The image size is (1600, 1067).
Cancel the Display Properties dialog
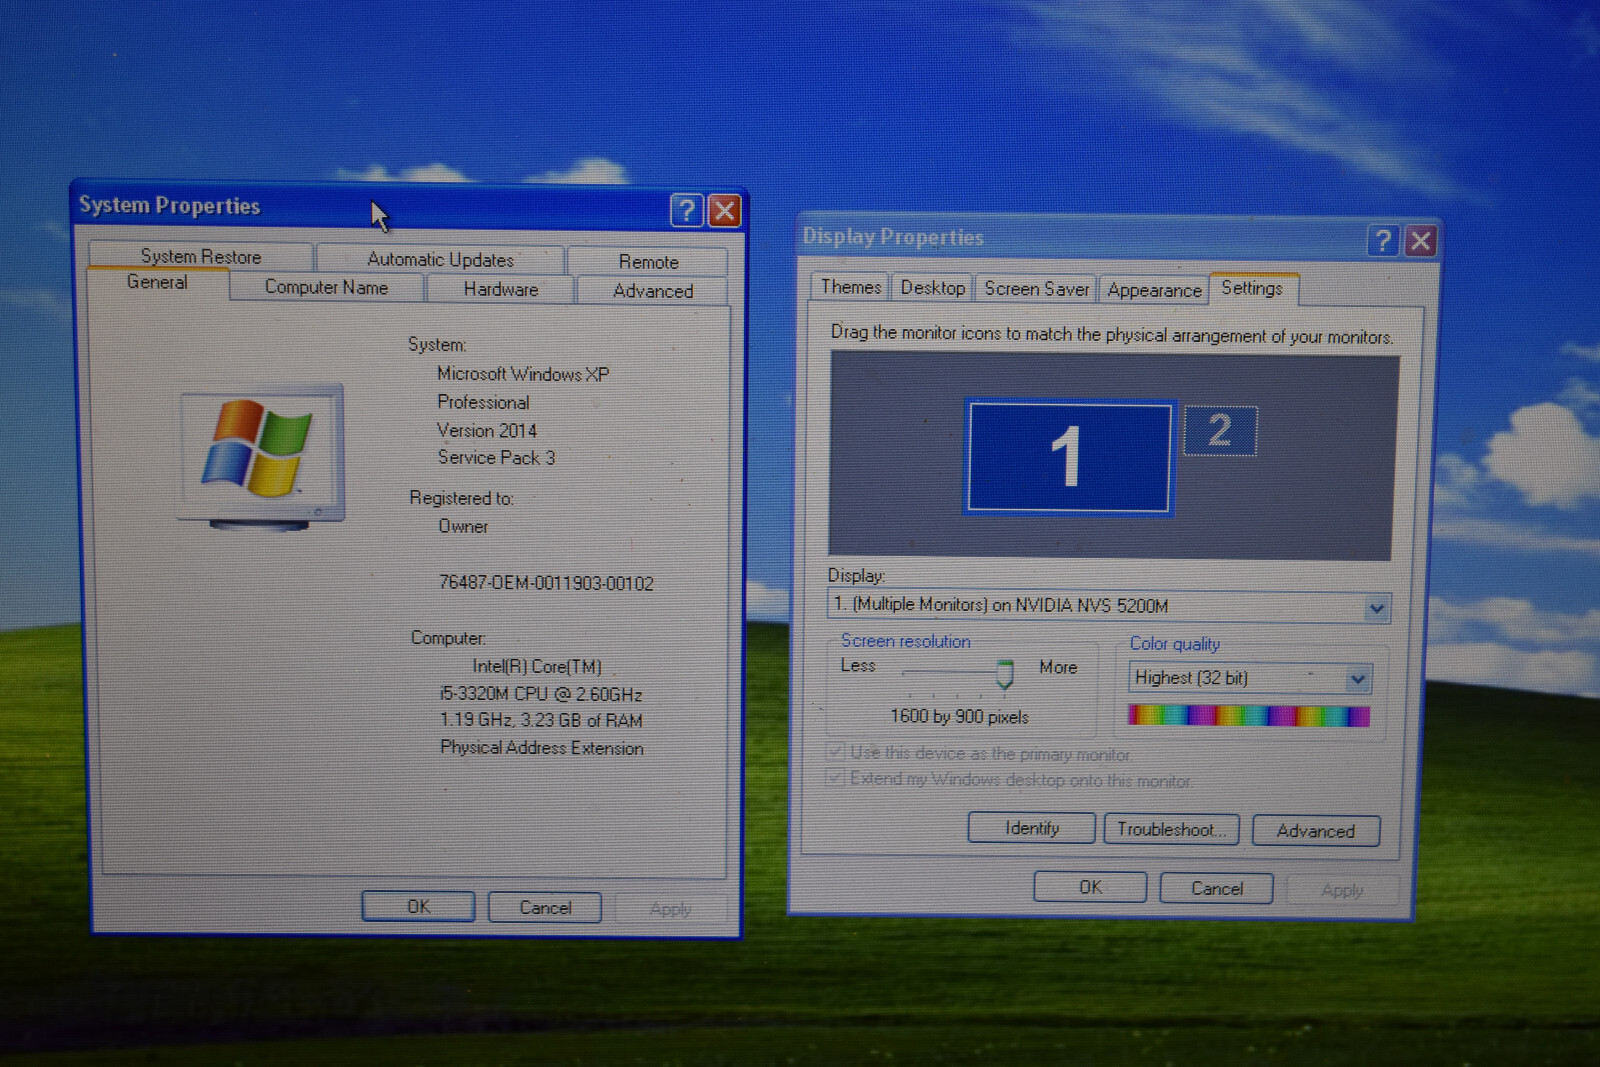pos(1217,888)
